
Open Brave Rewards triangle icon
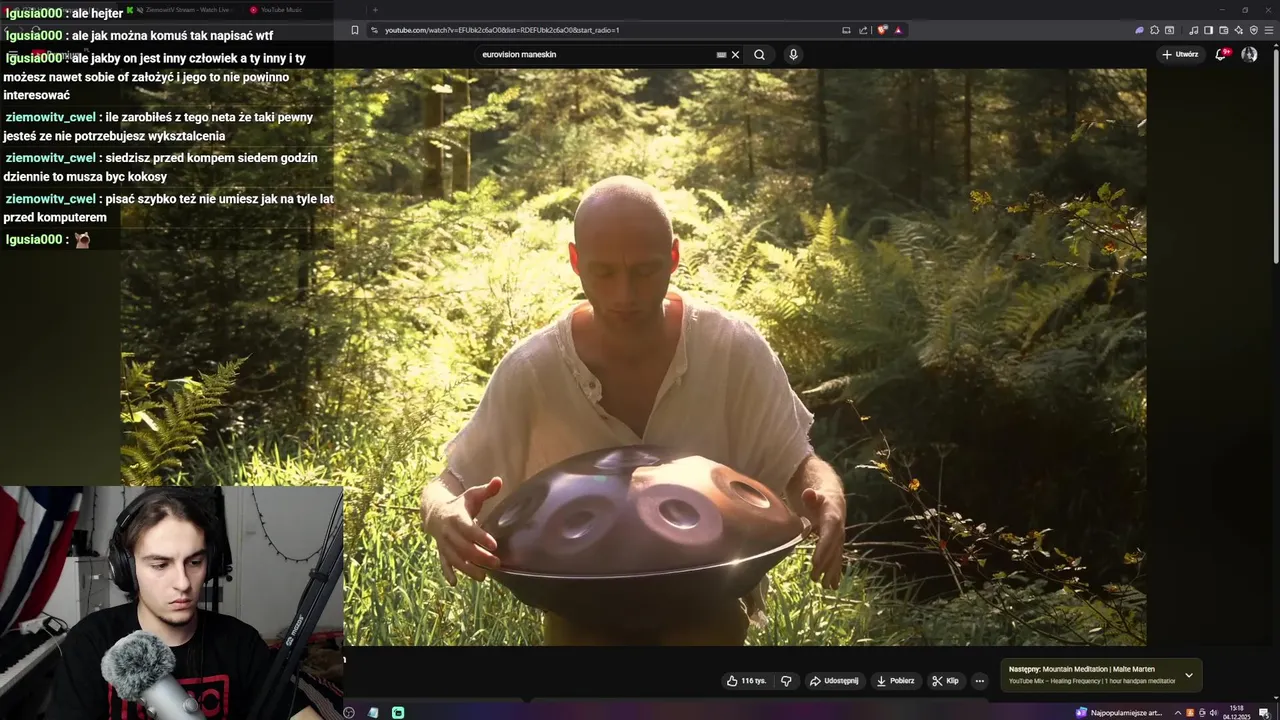pyautogui.click(x=898, y=30)
